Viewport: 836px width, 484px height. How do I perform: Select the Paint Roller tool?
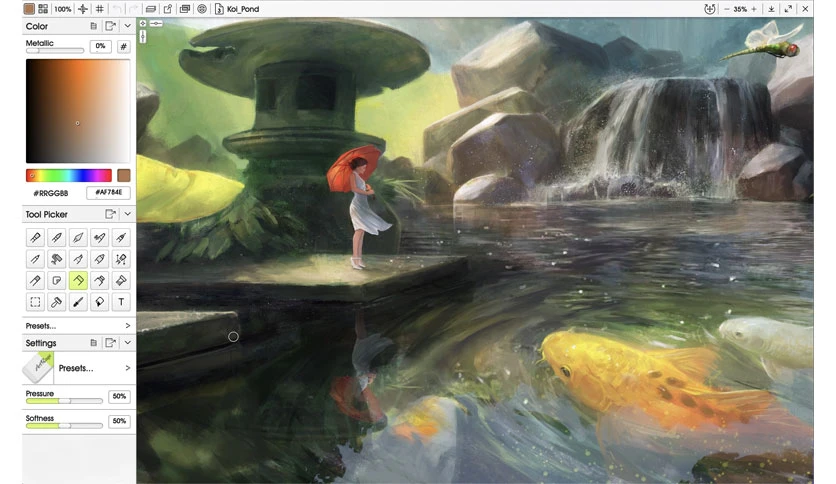coord(57,259)
